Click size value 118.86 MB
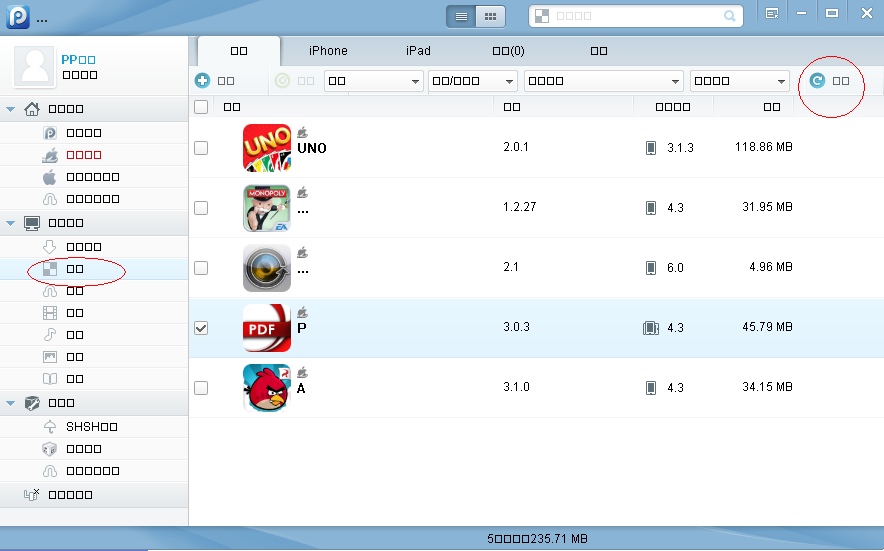This screenshot has height=551, width=884. [764, 147]
